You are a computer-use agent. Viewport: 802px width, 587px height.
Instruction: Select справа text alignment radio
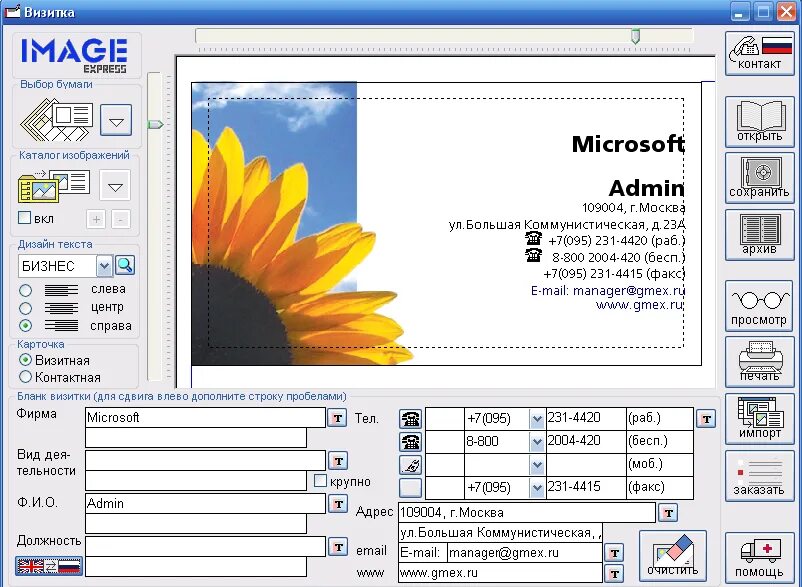[25, 326]
